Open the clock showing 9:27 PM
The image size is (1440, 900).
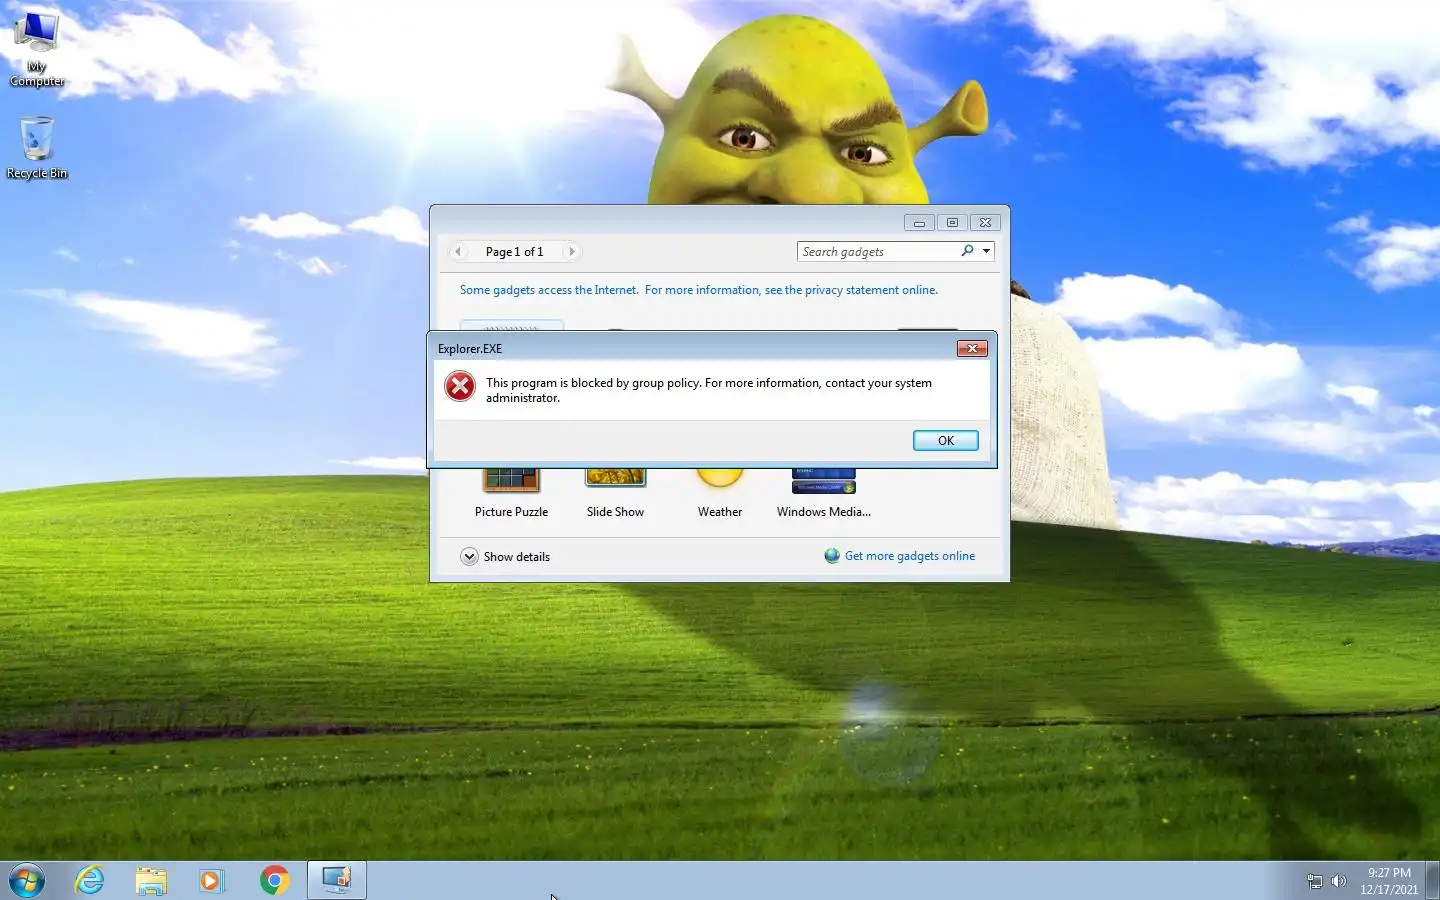(1389, 881)
